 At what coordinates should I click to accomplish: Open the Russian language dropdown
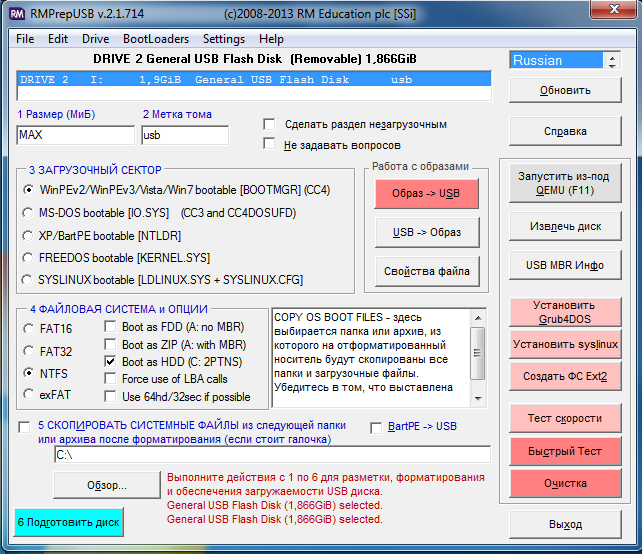click(x=565, y=60)
